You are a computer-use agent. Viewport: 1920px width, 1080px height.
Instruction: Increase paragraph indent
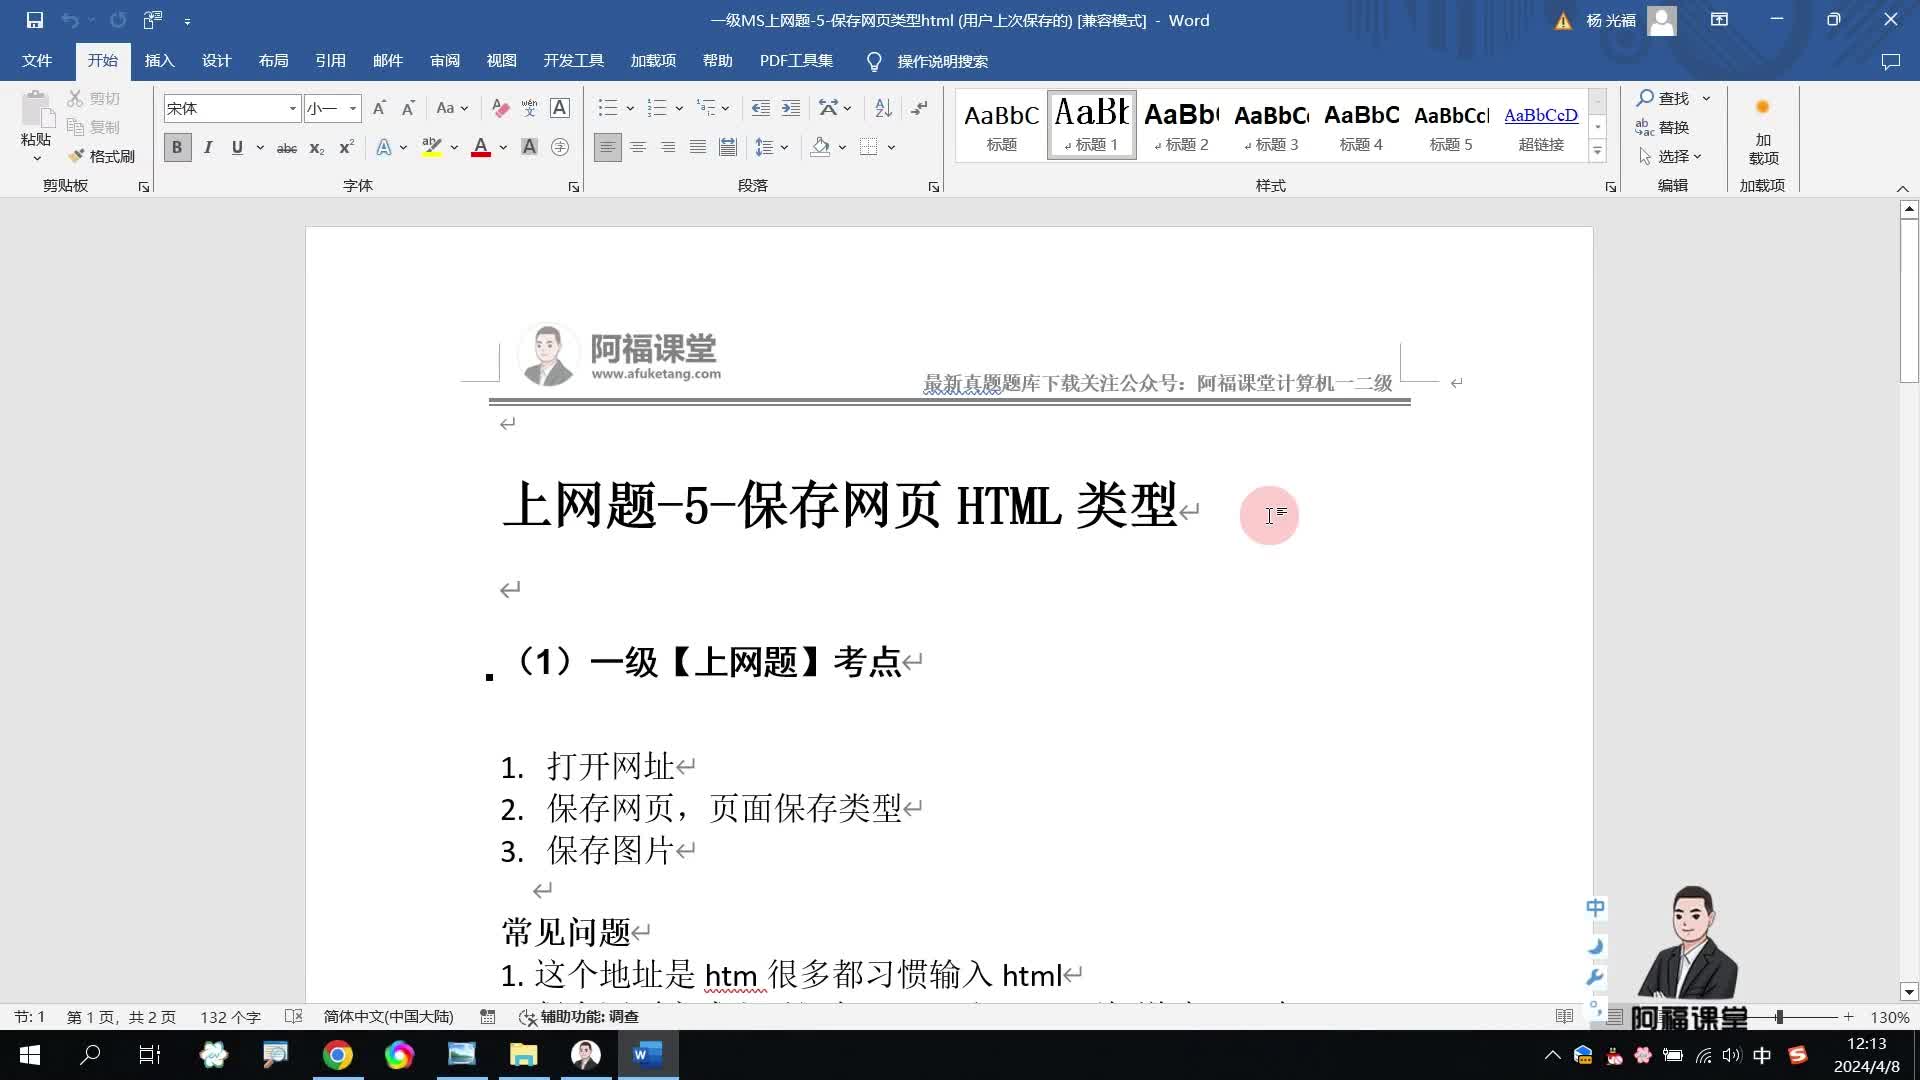point(790,108)
